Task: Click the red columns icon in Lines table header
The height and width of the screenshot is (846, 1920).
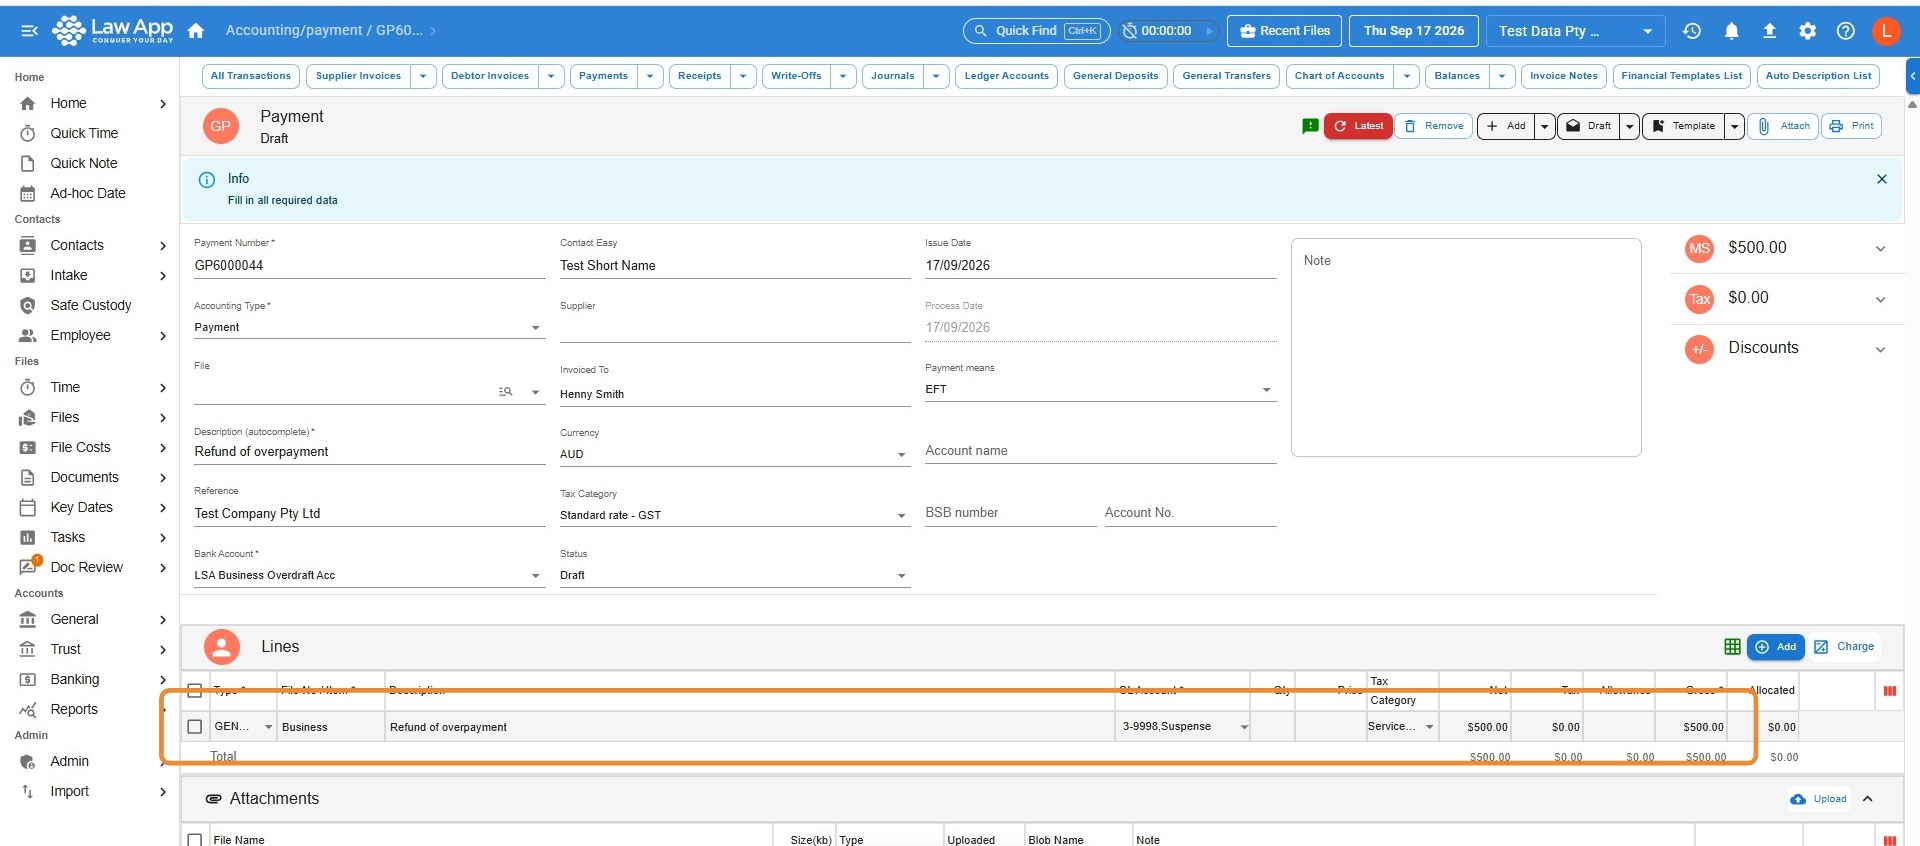Action: pos(1890,691)
